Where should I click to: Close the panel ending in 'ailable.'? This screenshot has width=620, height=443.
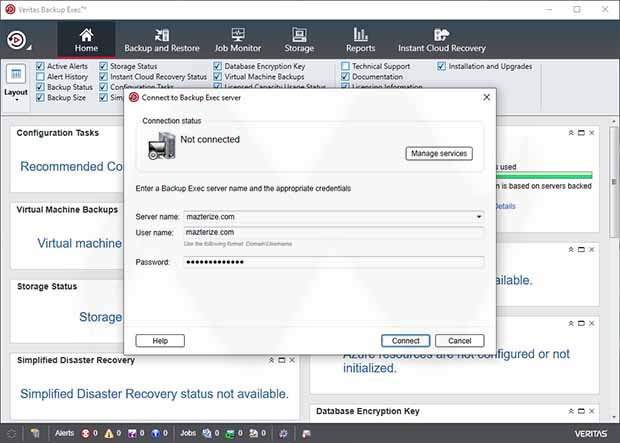(592, 249)
